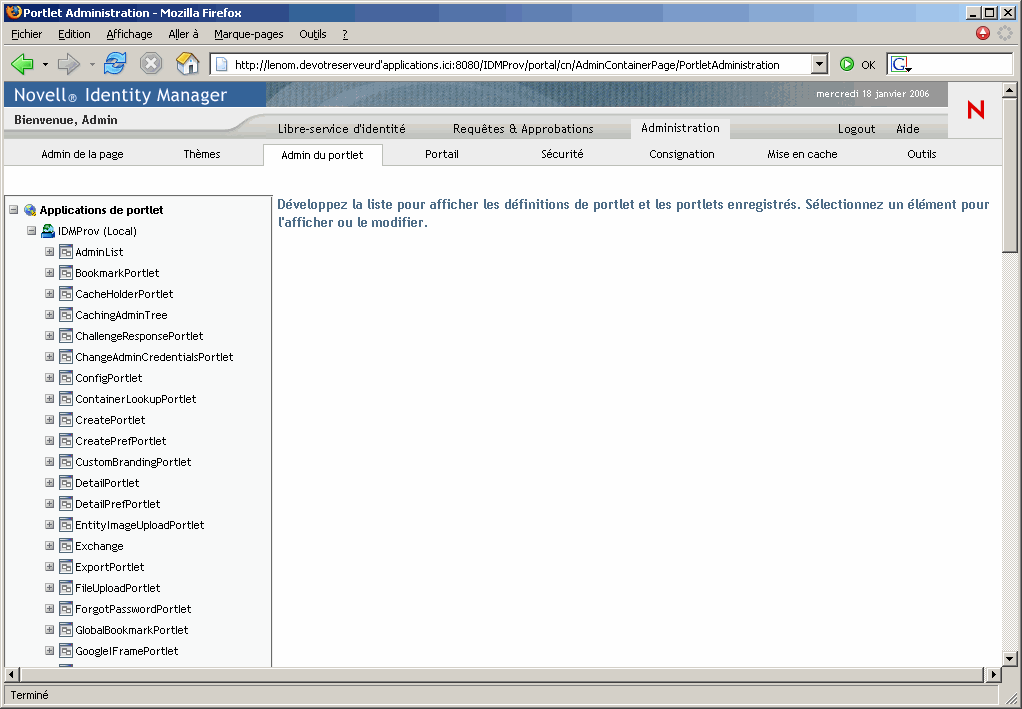Open the Back button history dropdown
Viewport: 1022px width, 709px height.
[45, 64]
